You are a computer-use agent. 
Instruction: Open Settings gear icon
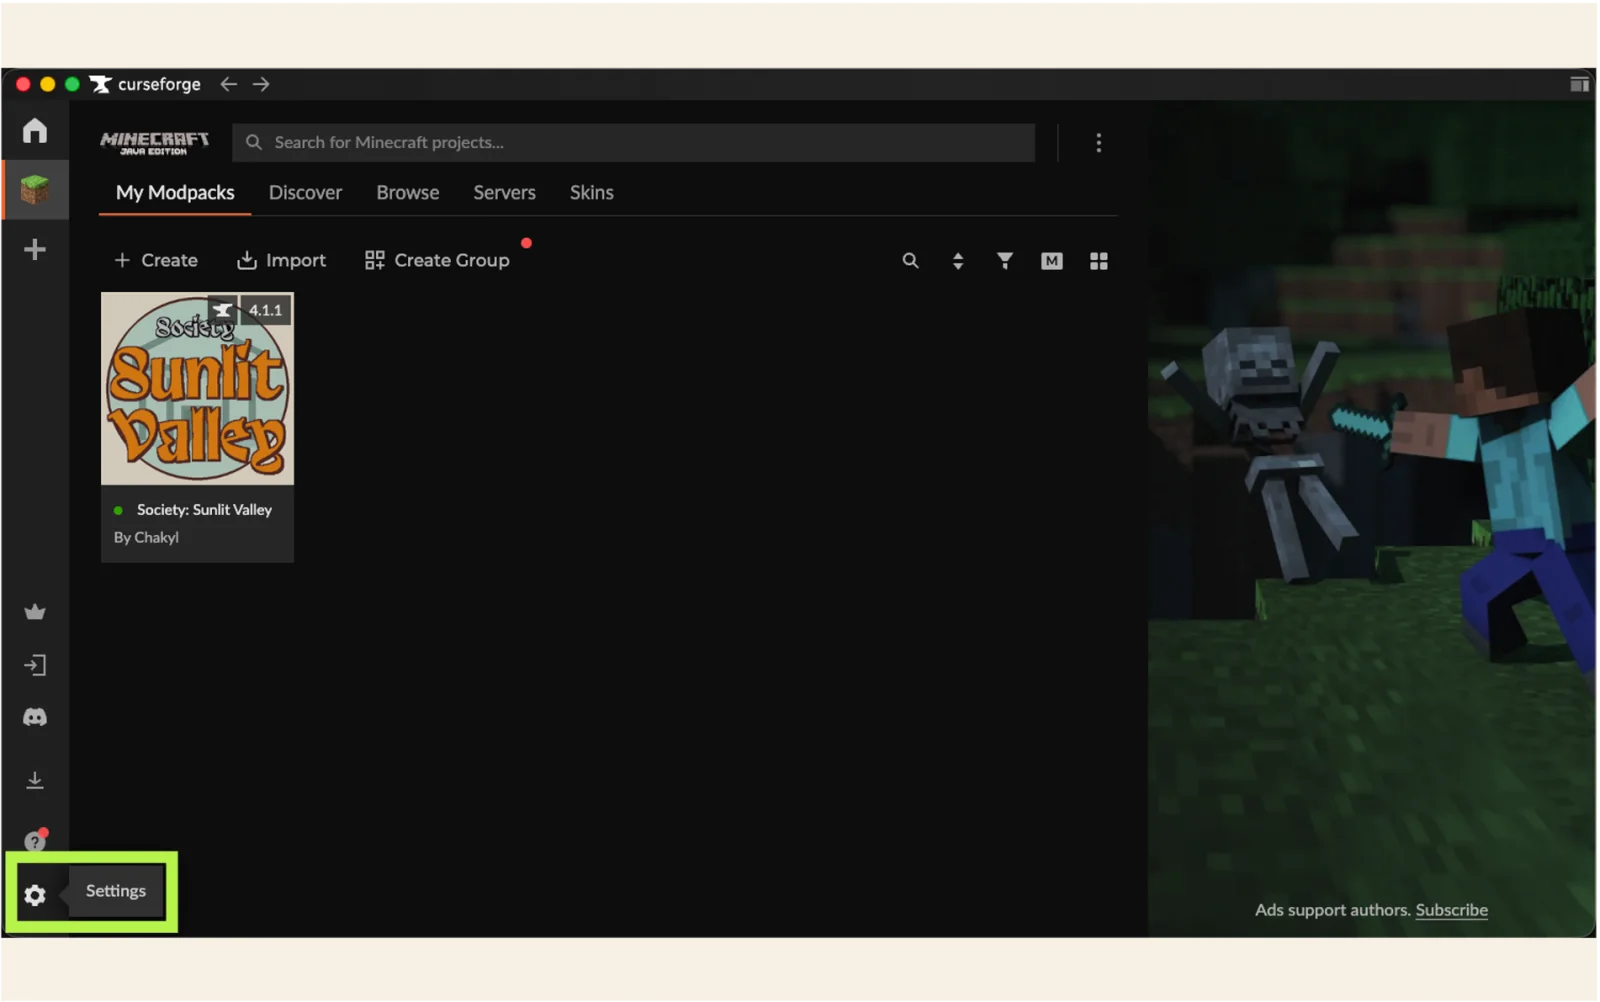[35, 895]
